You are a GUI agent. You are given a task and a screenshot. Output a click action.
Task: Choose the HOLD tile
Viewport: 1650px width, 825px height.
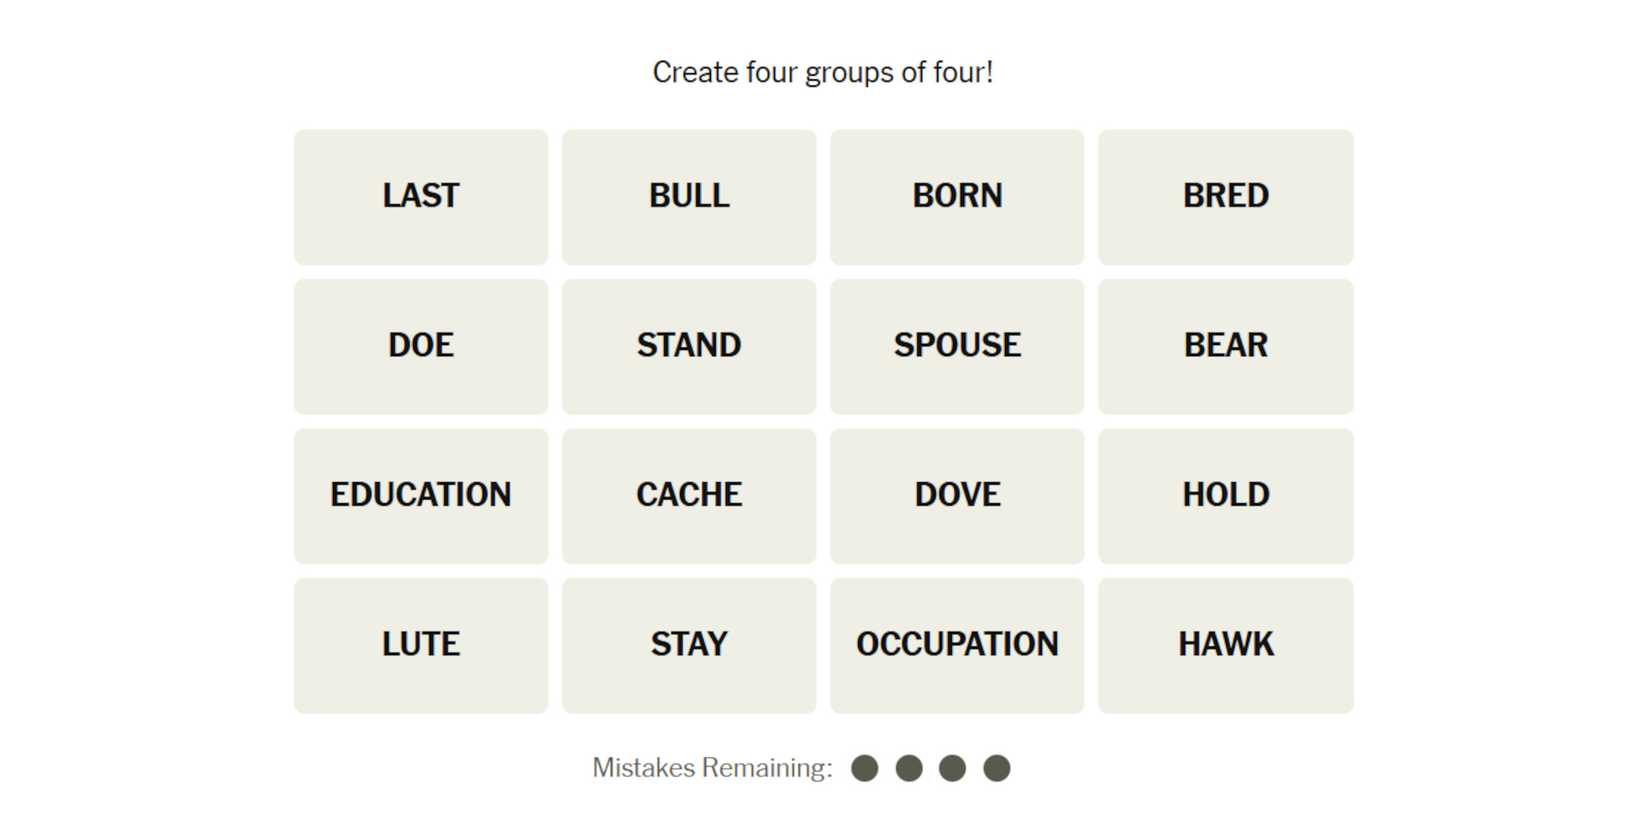(x=1225, y=496)
